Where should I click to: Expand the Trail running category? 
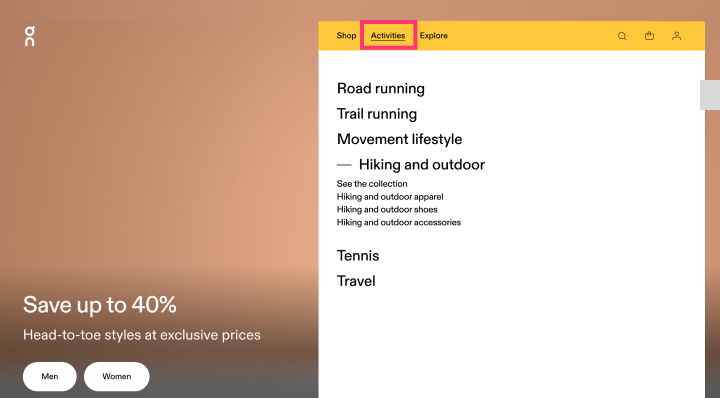[377, 113]
